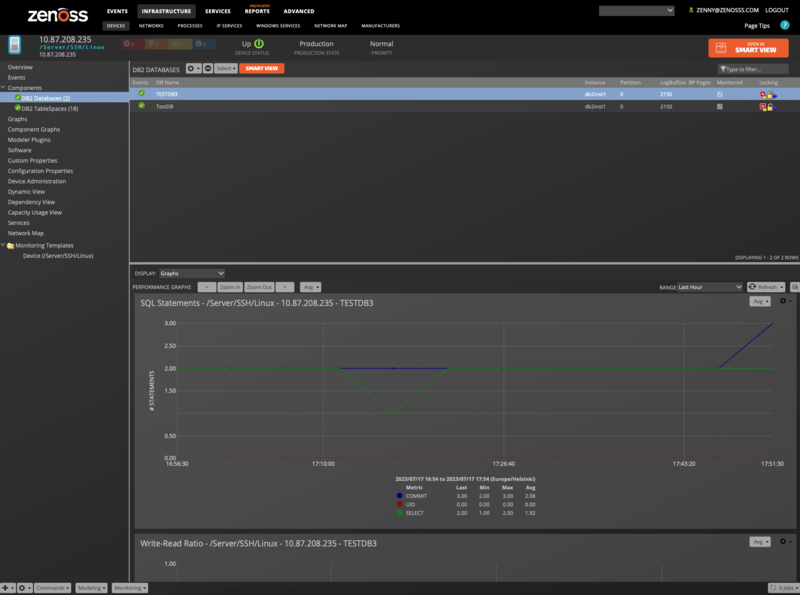The width and height of the screenshot is (800, 595).
Task: Open the REPORTS top menu
Action: 257,11
